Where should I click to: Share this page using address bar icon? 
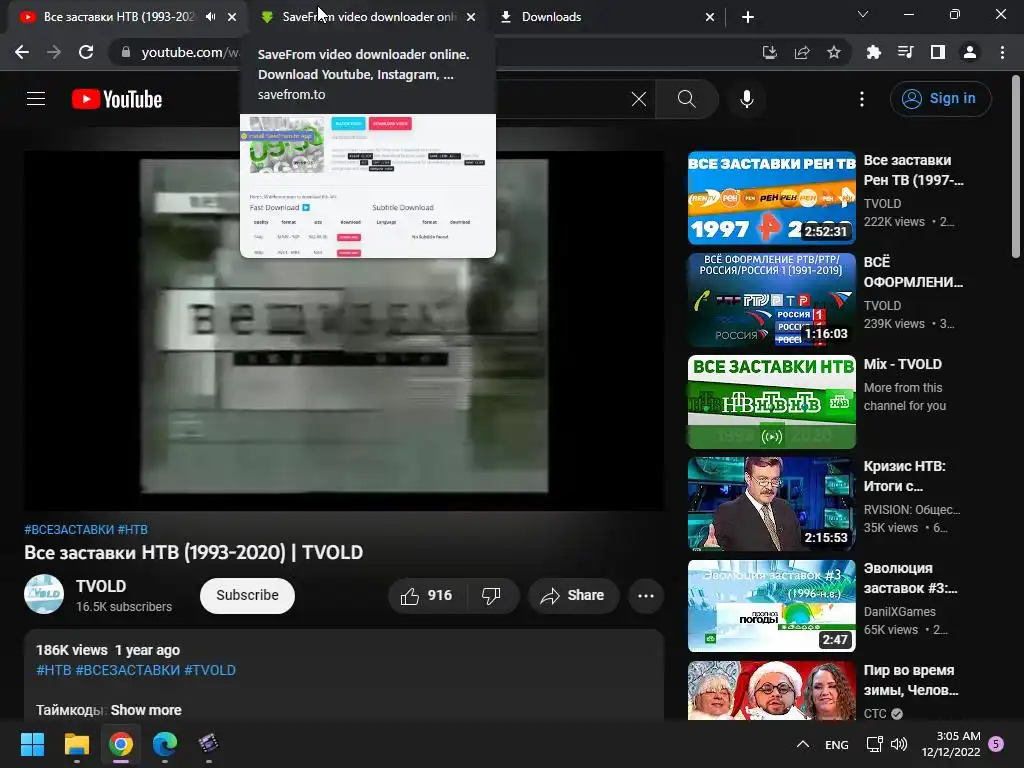pos(802,52)
